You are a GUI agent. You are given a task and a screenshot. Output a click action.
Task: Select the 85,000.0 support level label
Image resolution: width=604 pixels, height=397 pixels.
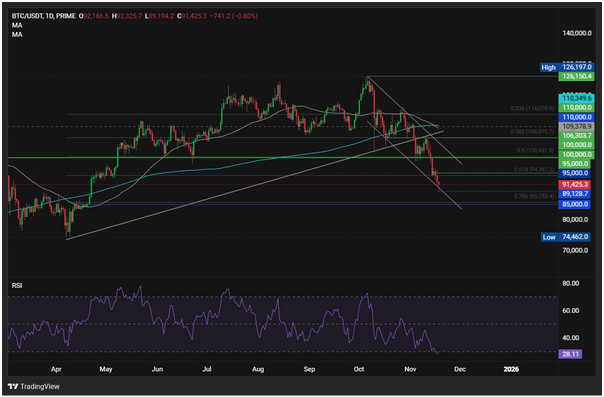(x=575, y=204)
